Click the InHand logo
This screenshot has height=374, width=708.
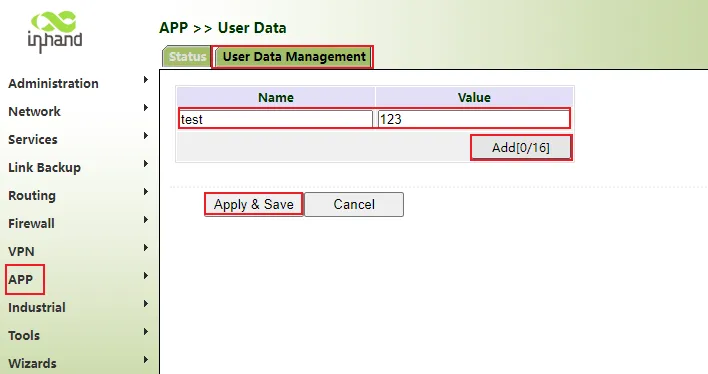pyautogui.click(x=55, y=32)
